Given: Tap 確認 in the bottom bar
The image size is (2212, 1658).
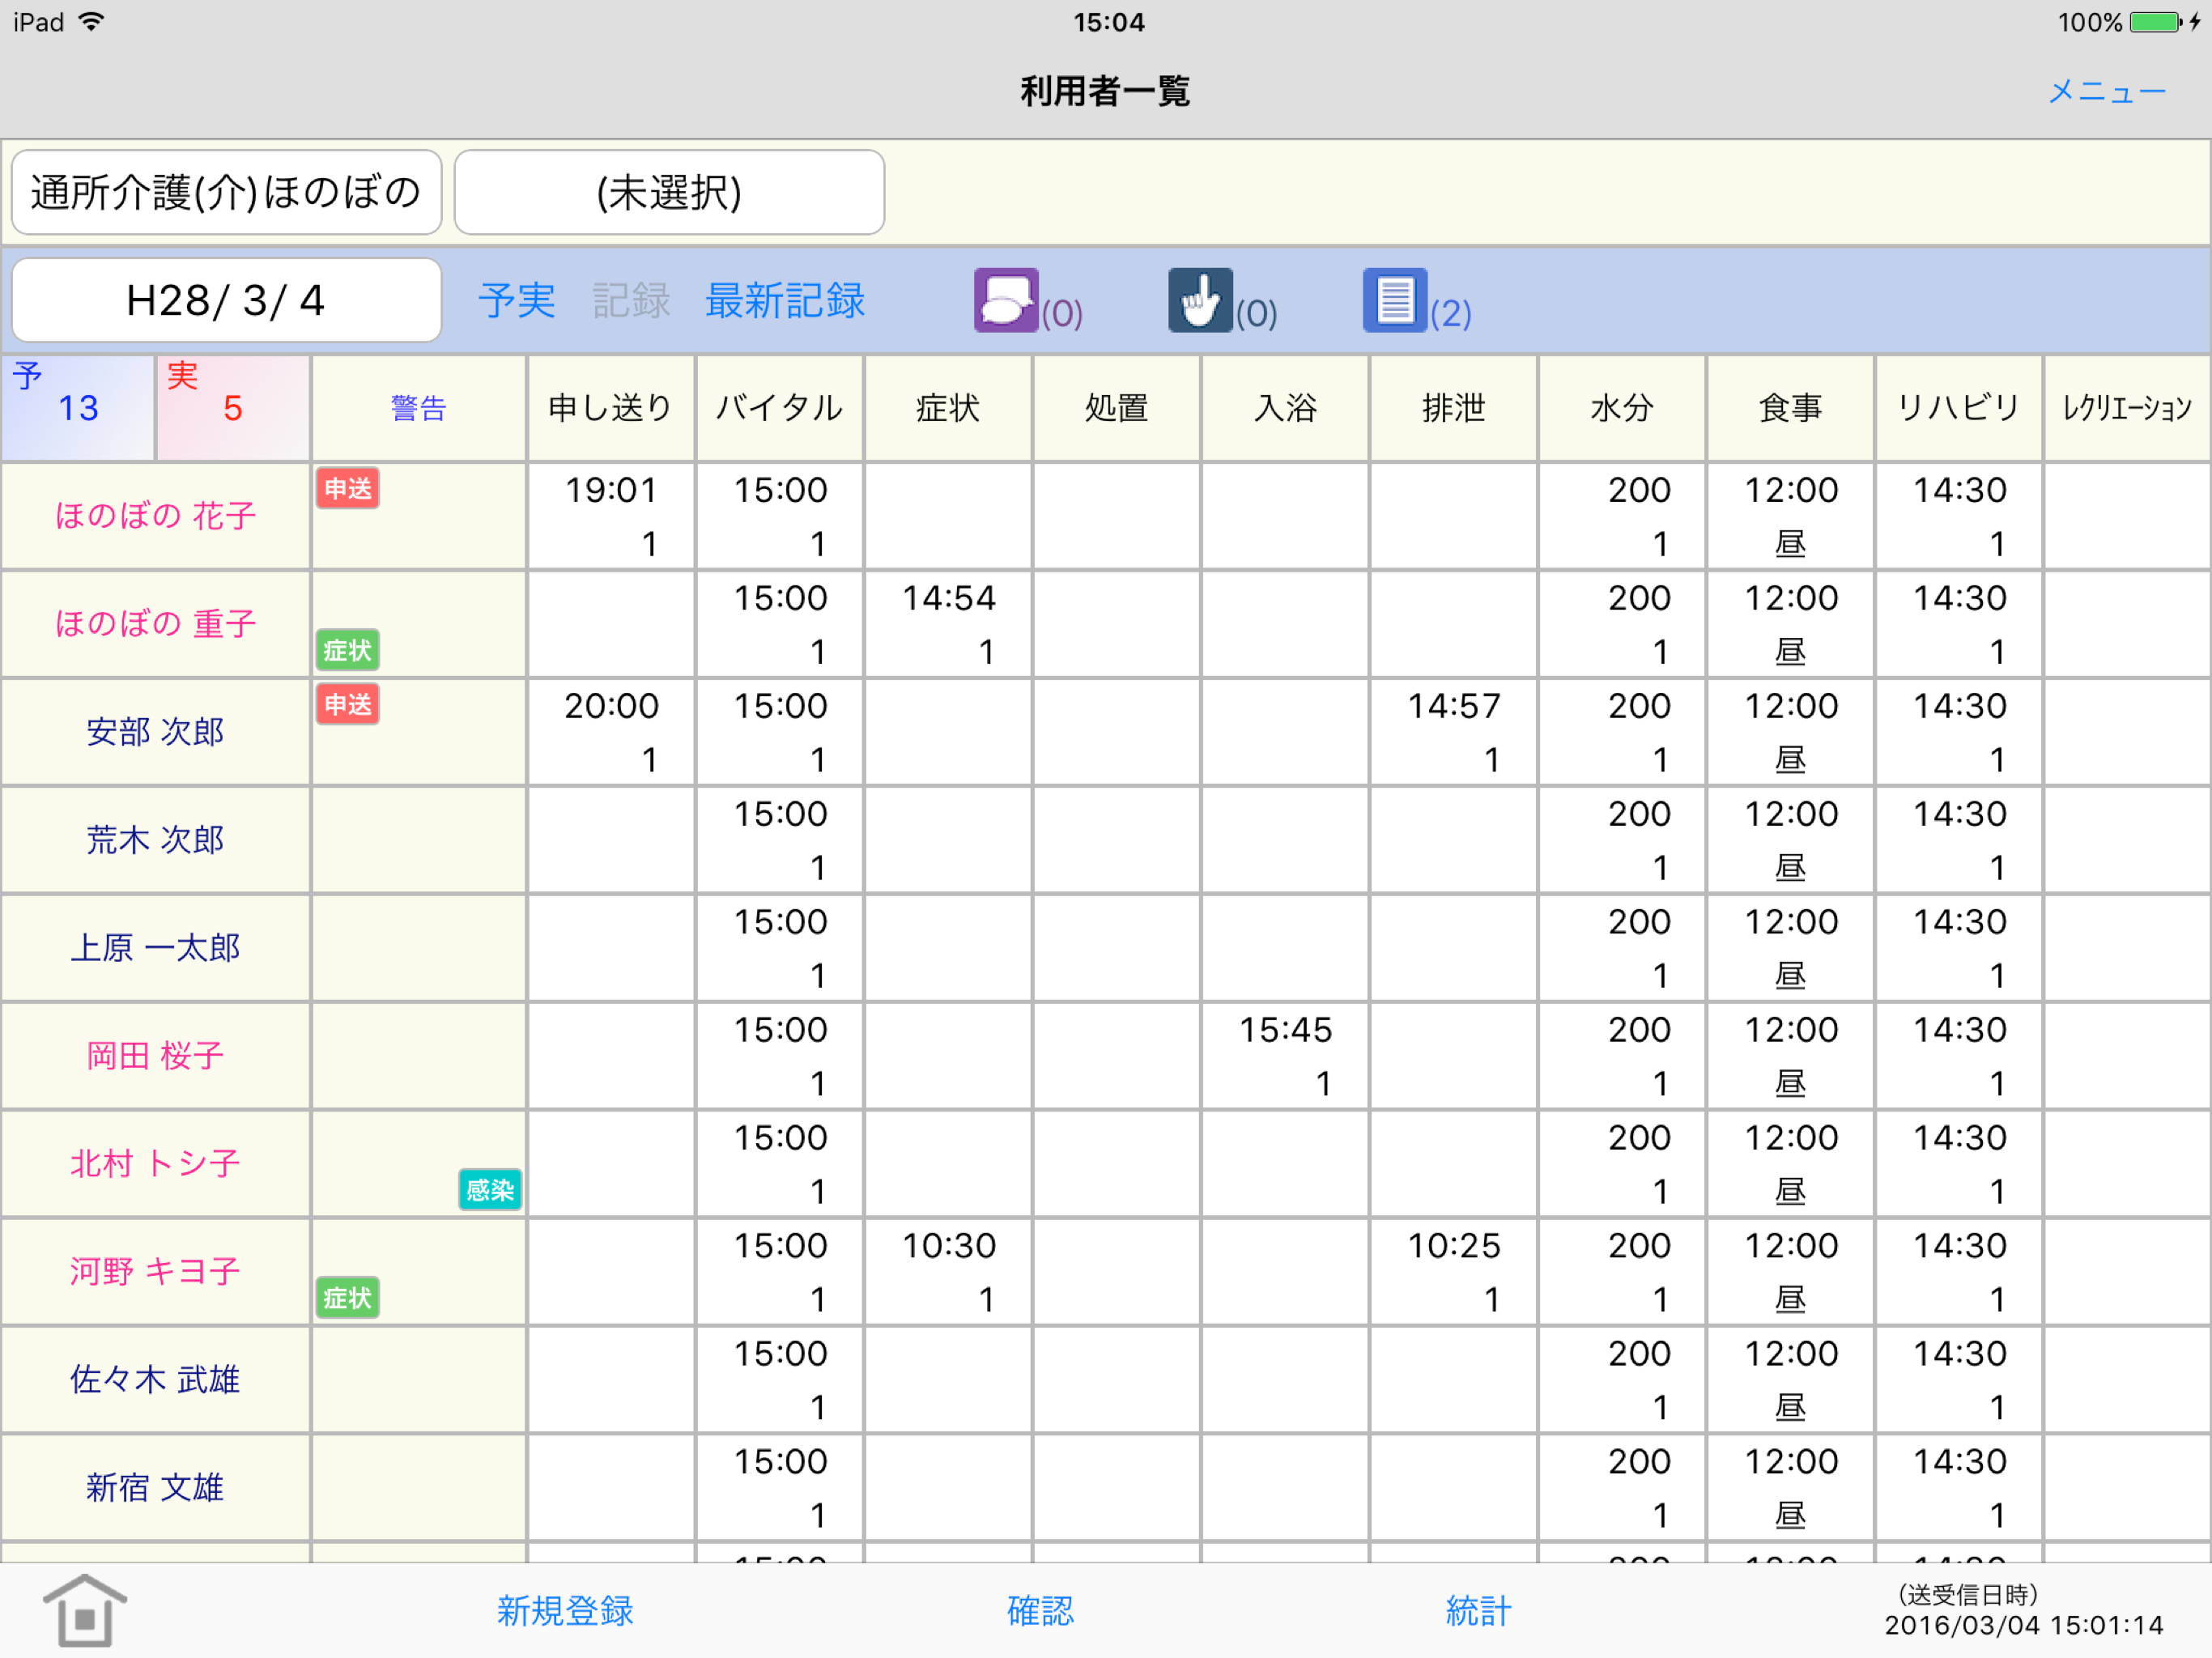Looking at the screenshot, I should point(1040,1611).
